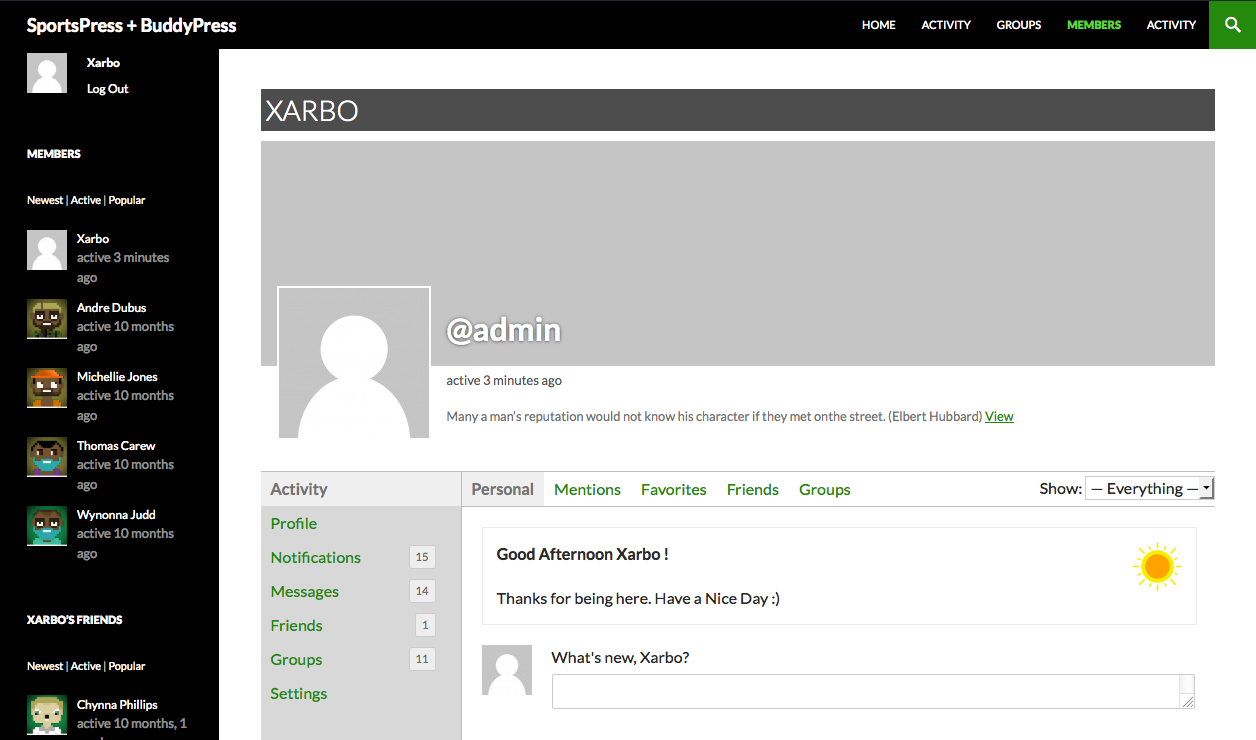The height and width of the screenshot is (740, 1256).
Task: Open first ACTIVITY item in top navigation
Action: [946, 25]
